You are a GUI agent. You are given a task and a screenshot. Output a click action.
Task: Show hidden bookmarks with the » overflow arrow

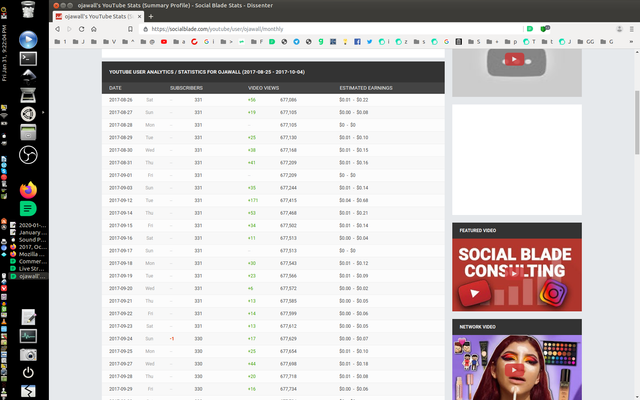coord(631,42)
